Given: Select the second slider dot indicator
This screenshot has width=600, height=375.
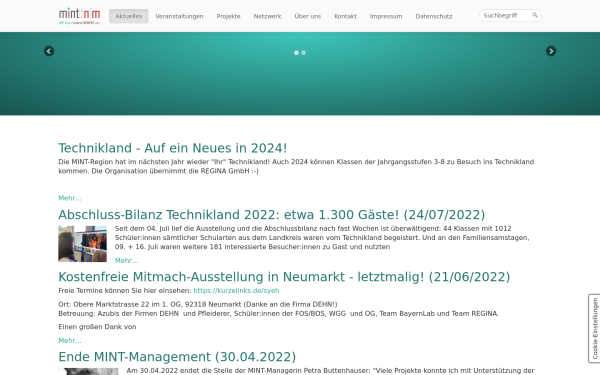Looking at the screenshot, I should (303, 53).
